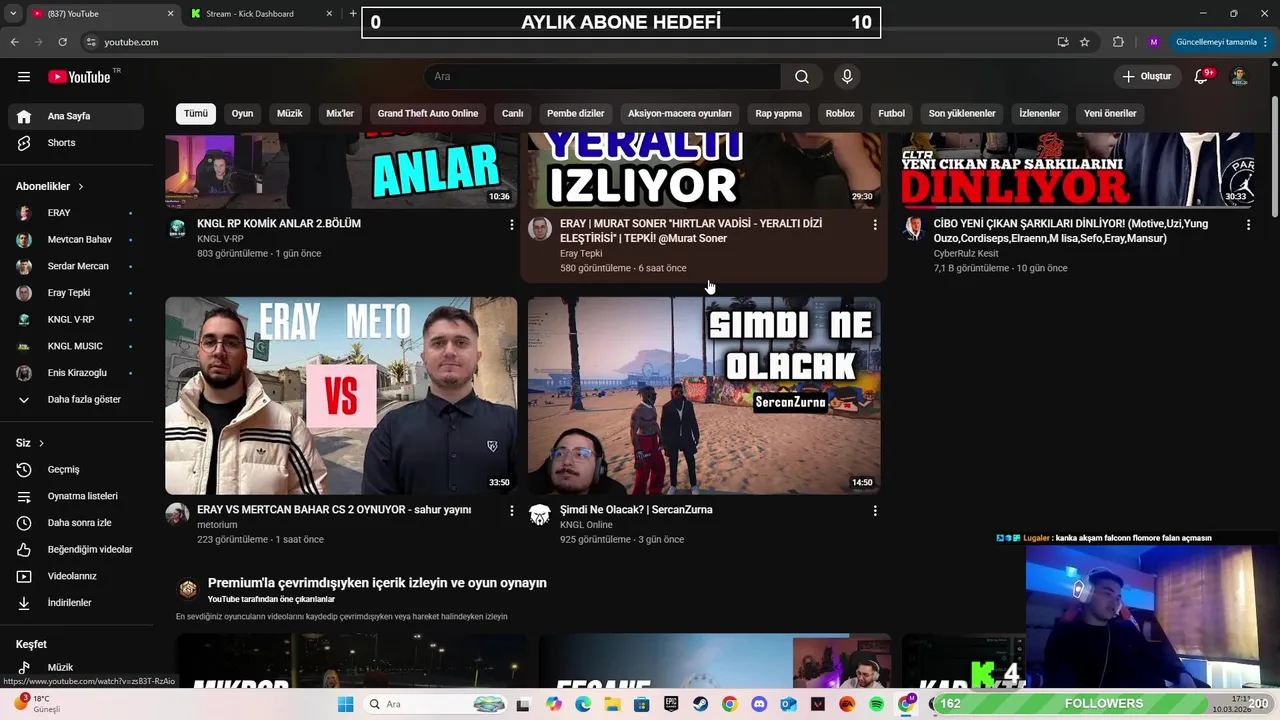
Task: Click the YouTube search field
Action: 602,77
